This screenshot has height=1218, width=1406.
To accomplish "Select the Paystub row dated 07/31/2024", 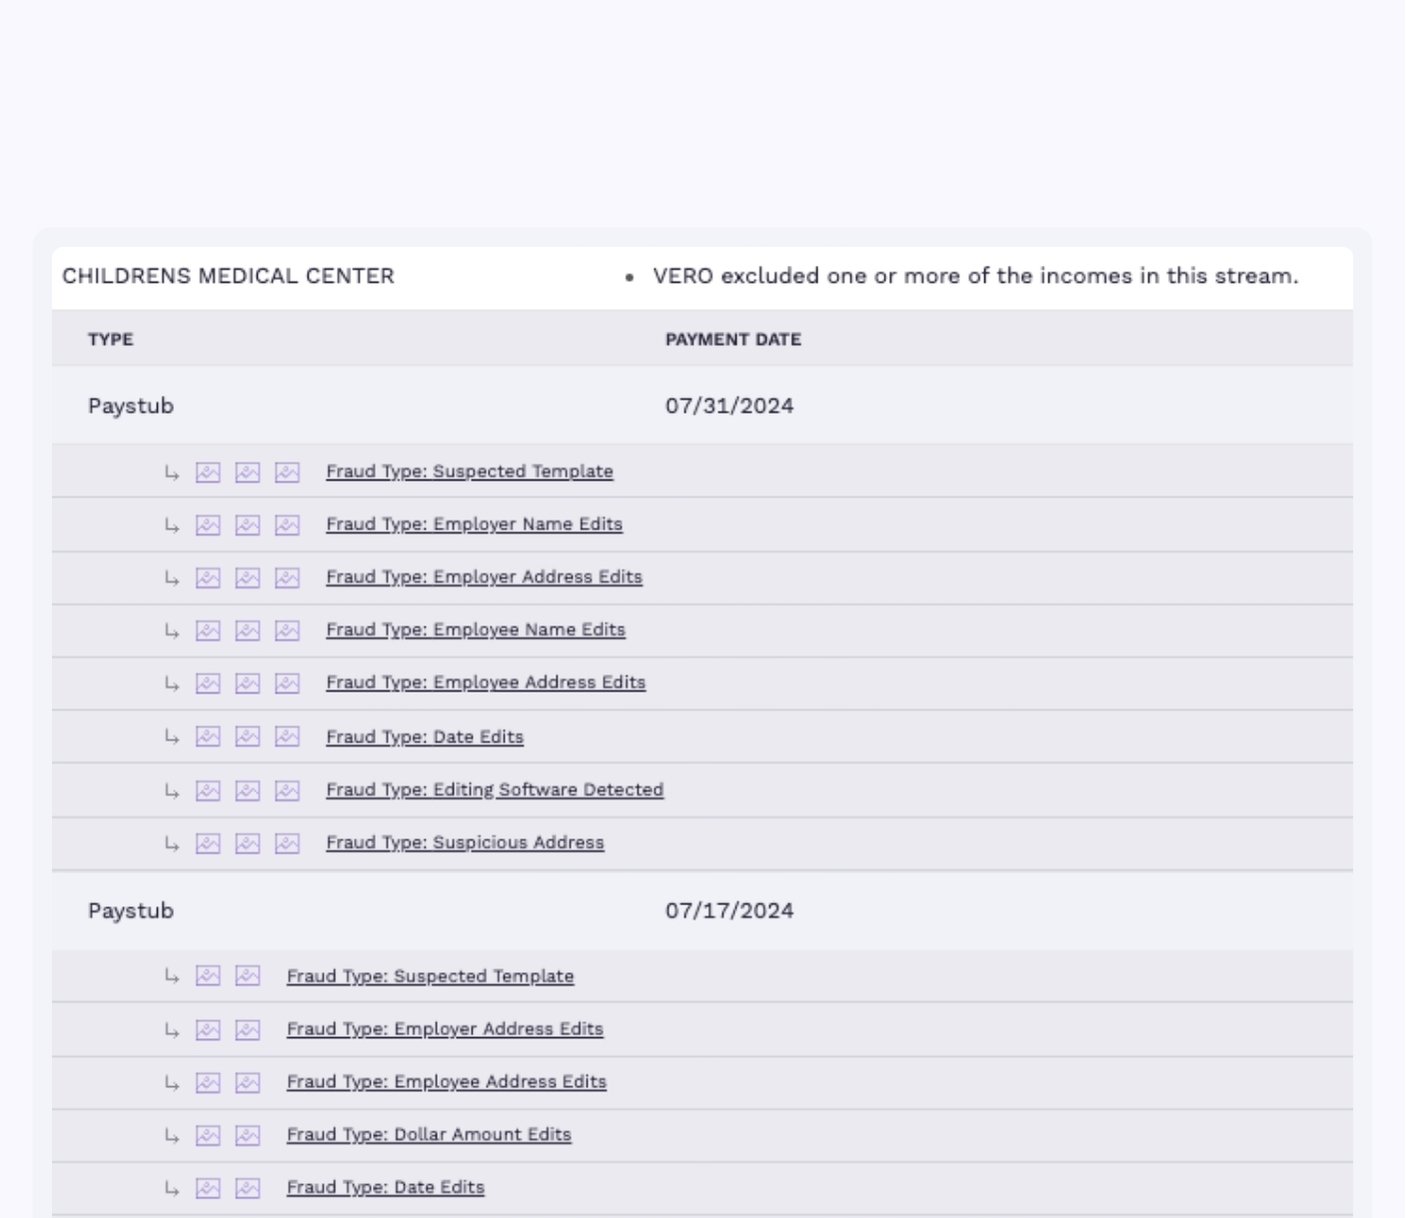I will point(131,406).
